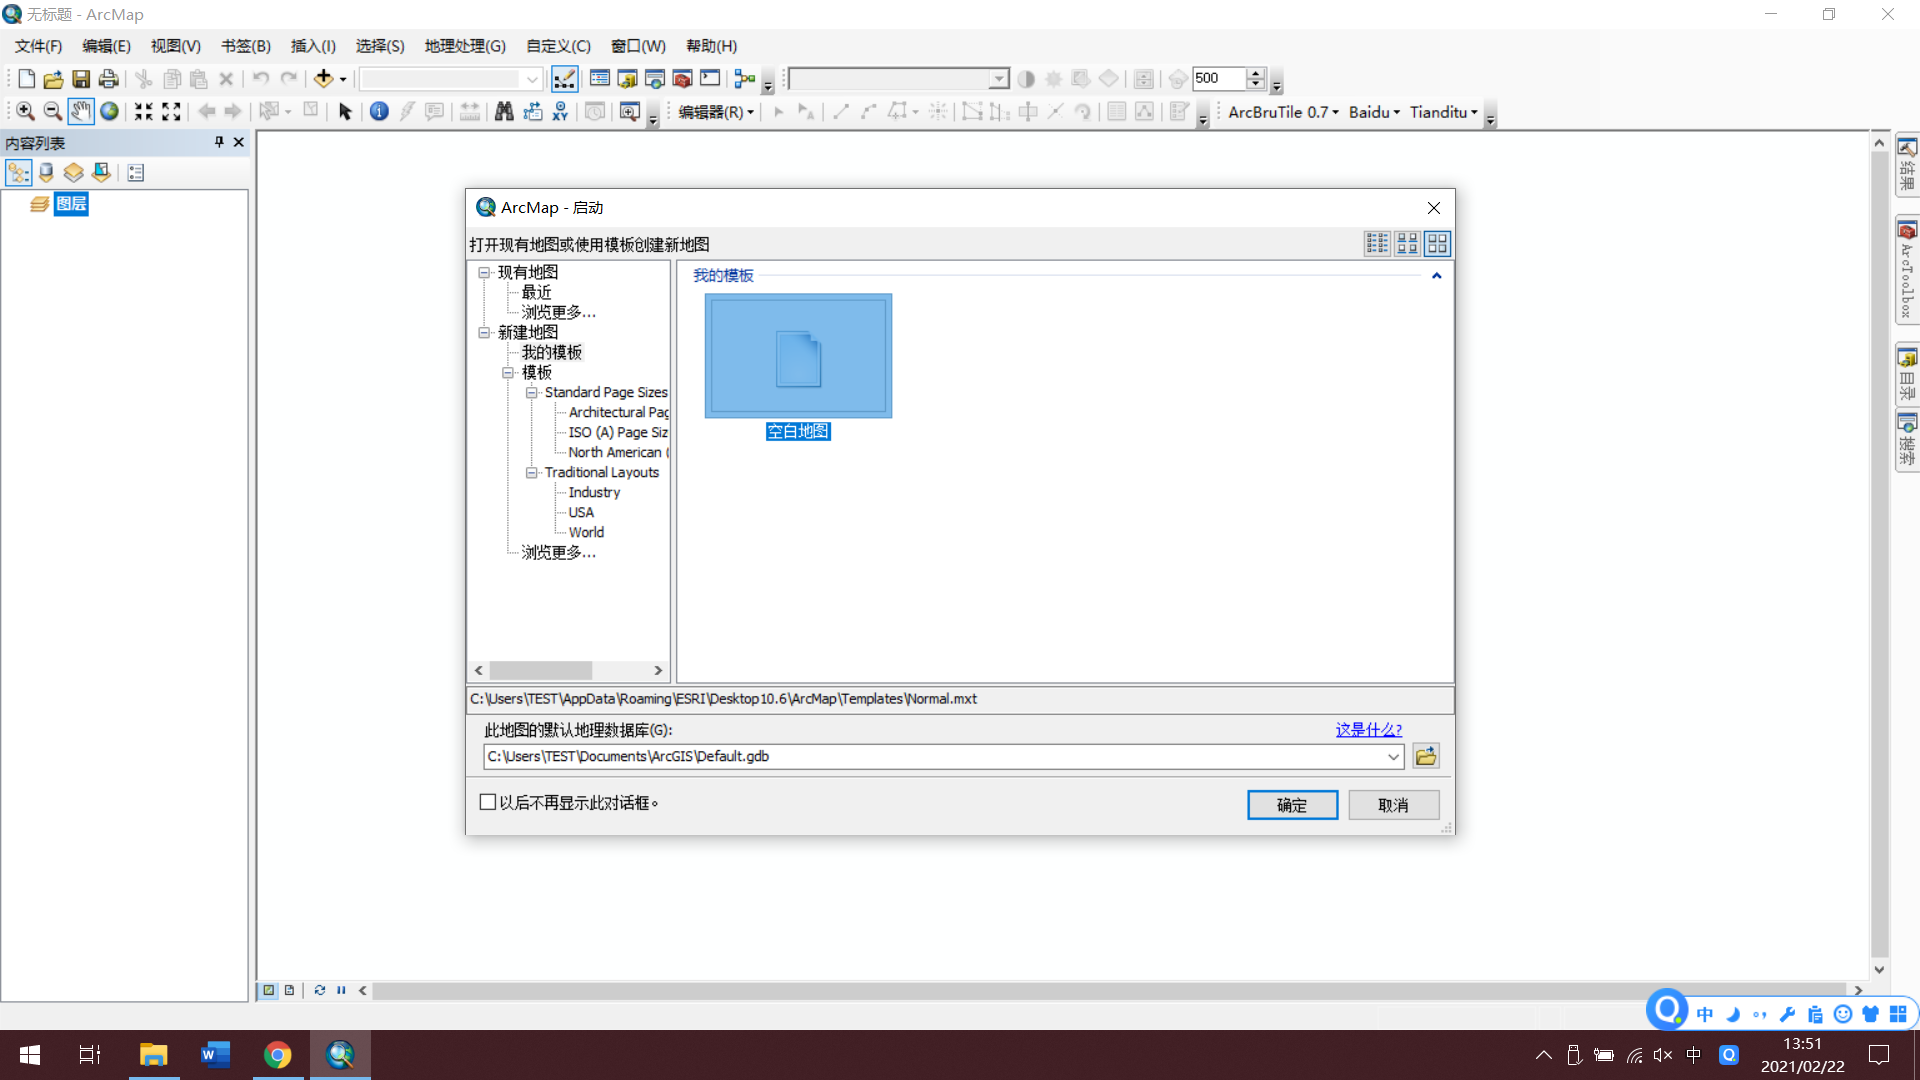Switch TOC to List By Visibility
Viewport: 1920px width, 1080px height.
[73, 173]
